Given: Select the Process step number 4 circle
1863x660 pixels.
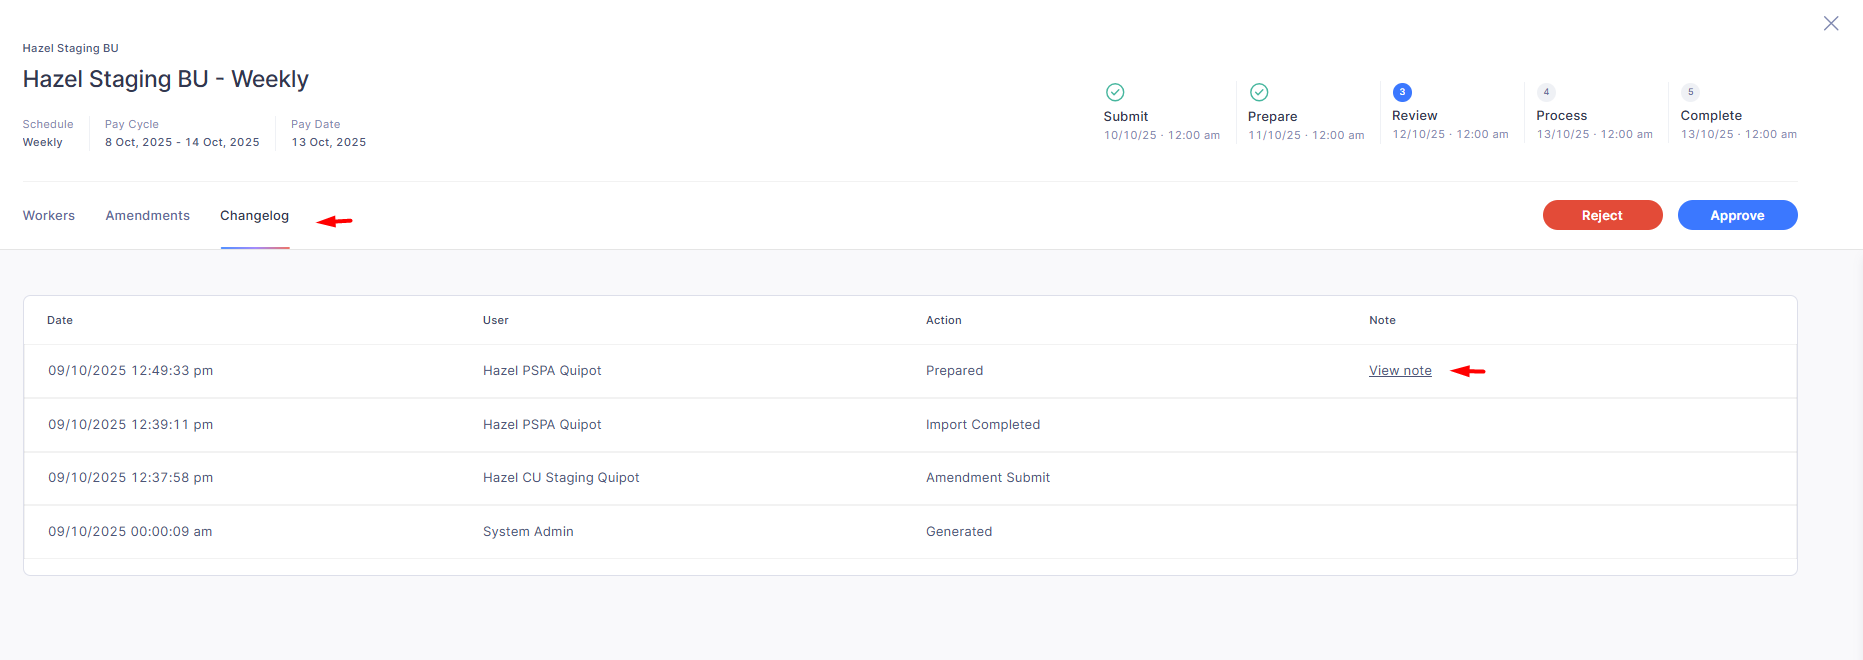Looking at the screenshot, I should [1546, 92].
